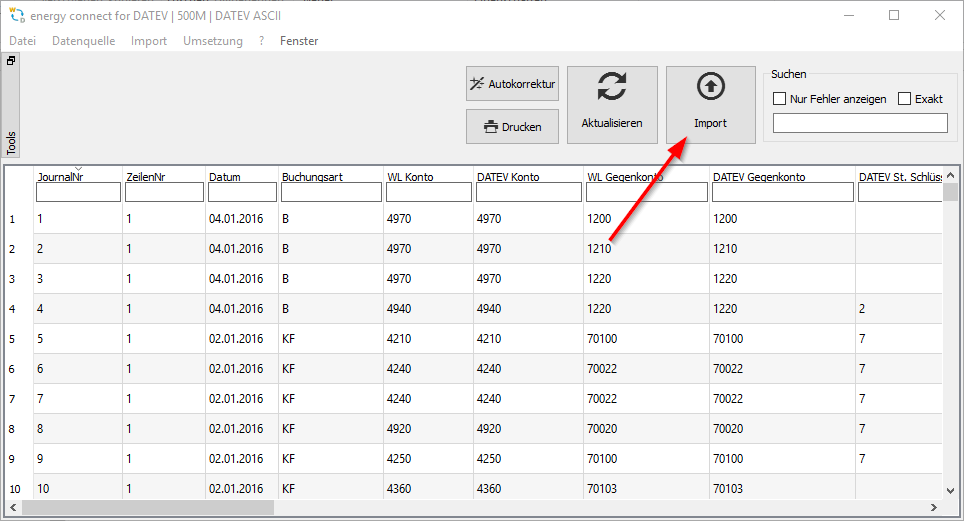Click the vertical scrollbar up arrow
The height and width of the screenshot is (521, 964).
(950, 175)
